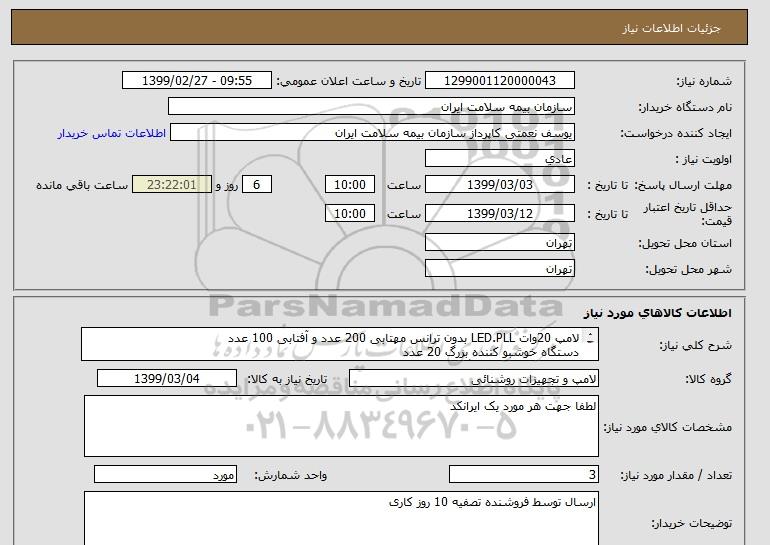770x545 pixels.
Task: Click the page header 'جزئیات اطلاعات نیاز'
Action: click(x=671, y=28)
